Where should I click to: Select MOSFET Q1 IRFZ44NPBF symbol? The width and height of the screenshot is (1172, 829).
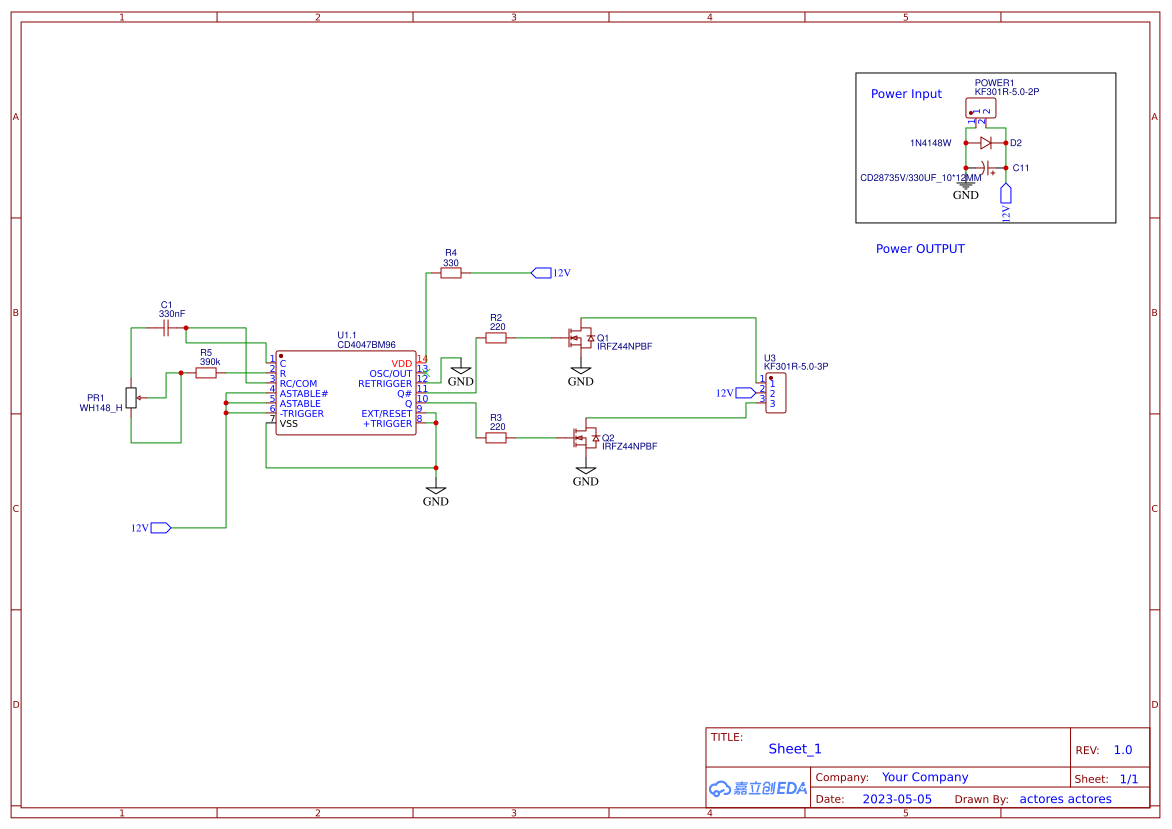[582, 338]
